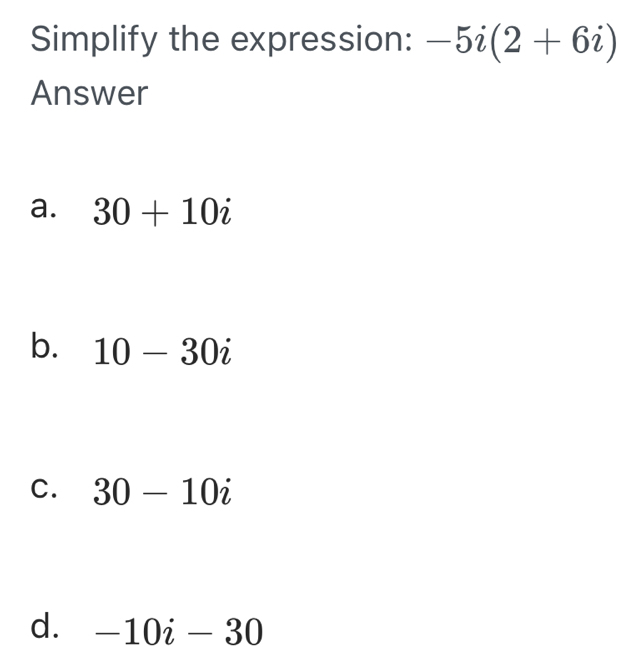
Task: Click the '30' term in option c
Action: coord(111,492)
